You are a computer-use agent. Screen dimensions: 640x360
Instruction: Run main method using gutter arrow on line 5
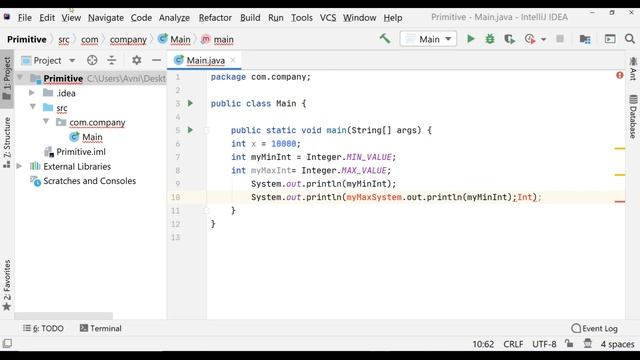[190, 130]
